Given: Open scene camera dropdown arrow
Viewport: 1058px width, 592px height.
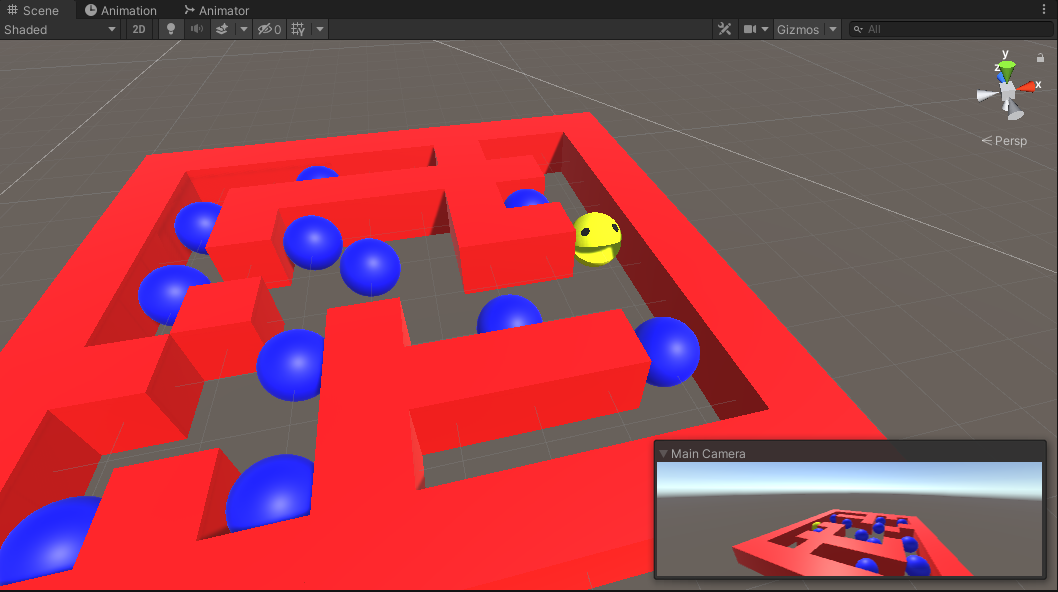Looking at the screenshot, I should pyautogui.click(x=765, y=29).
